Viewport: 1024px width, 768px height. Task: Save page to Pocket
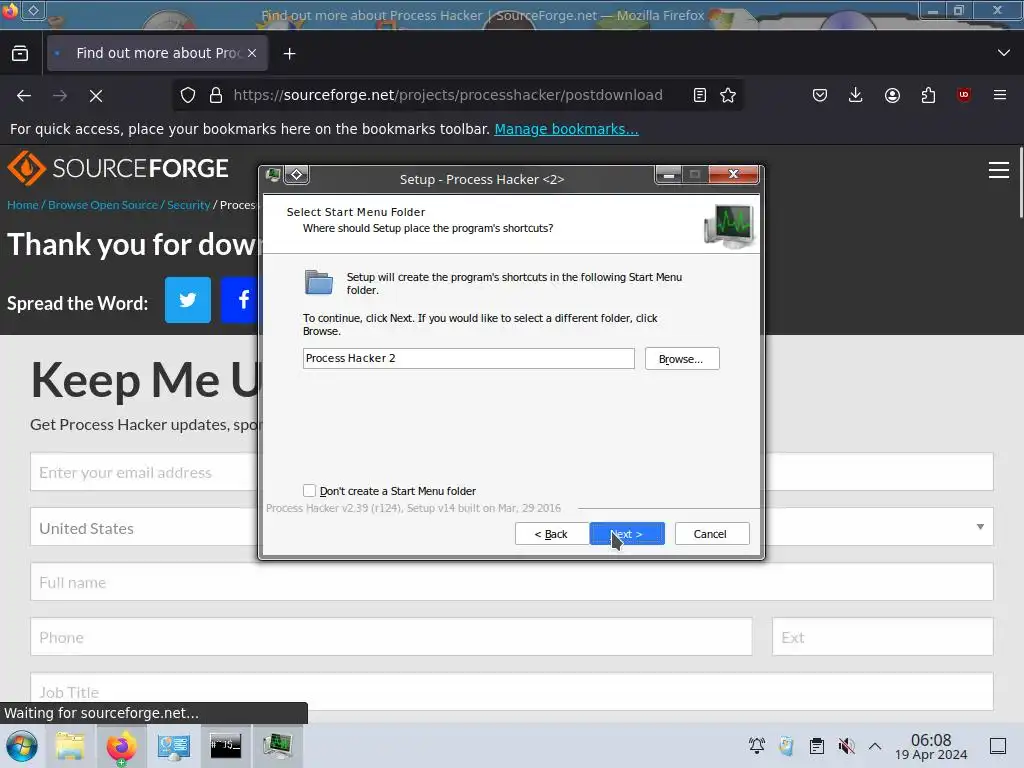tap(820, 95)
